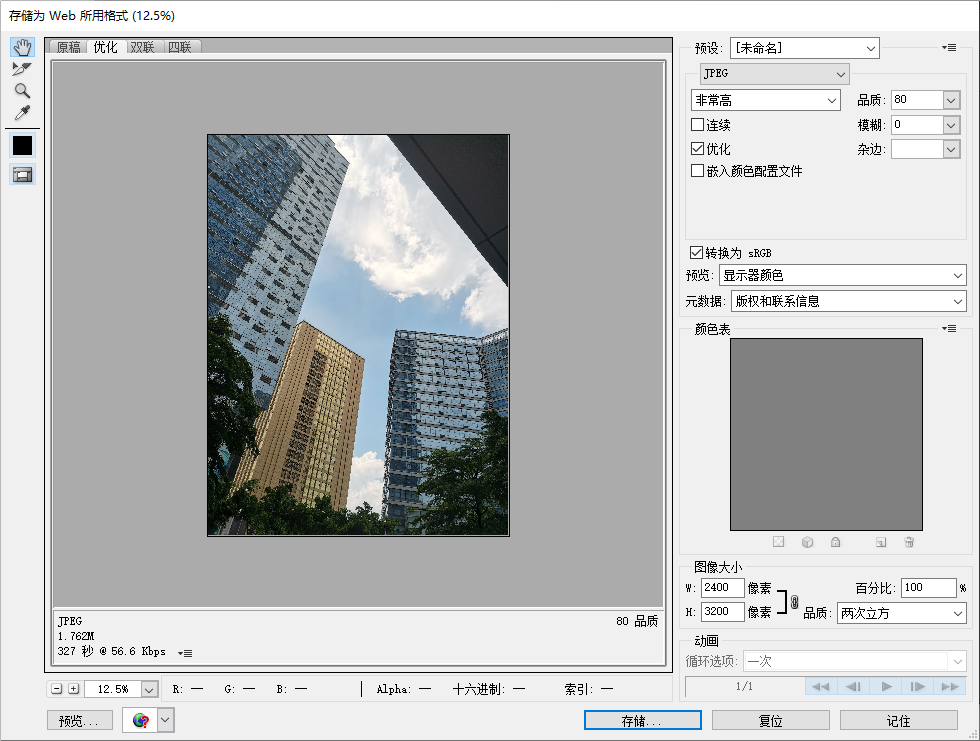The height and width of the screenshot is (741, 980).
Task: Switch to the 原稿 (Original) tab
Action: coord(68,47)
